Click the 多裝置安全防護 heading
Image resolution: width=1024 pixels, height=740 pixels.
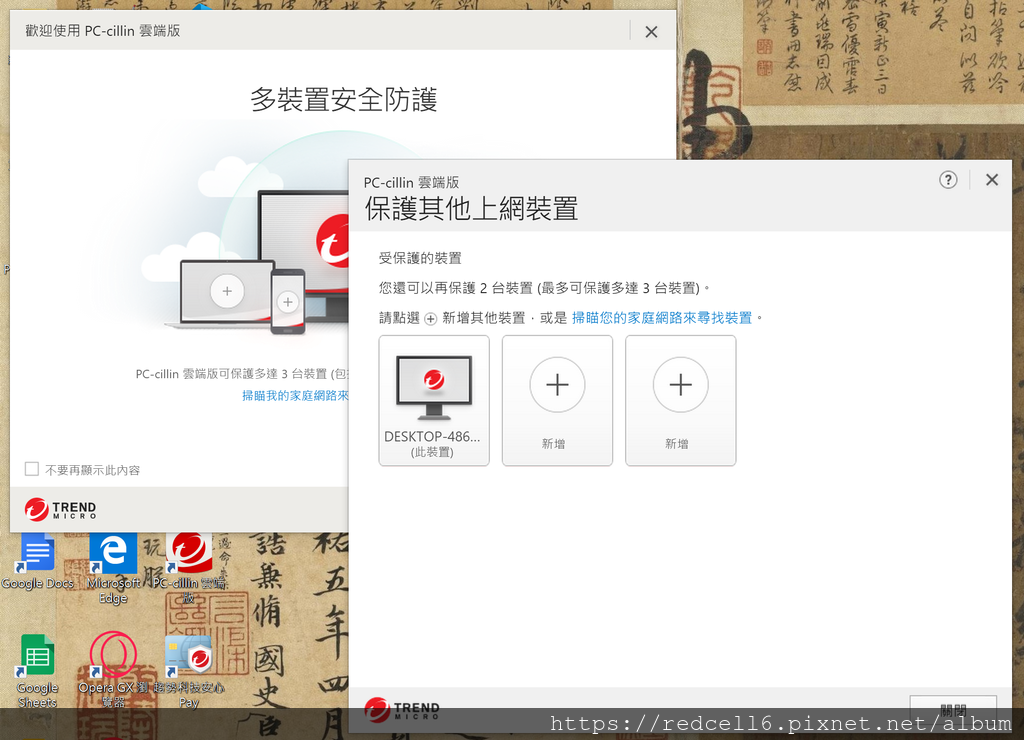coord(344,99)
